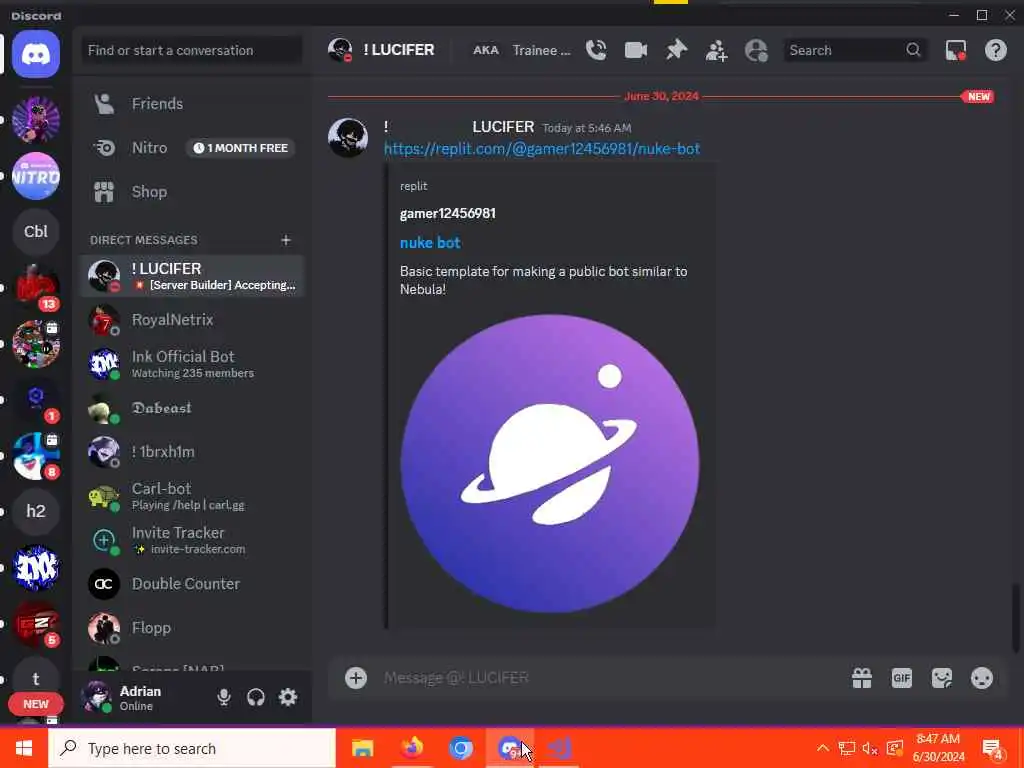The height and width of the screenshot is (768, 1024).
Task: Open the nuke bot embed title link
Action: (x=430, y=243)
